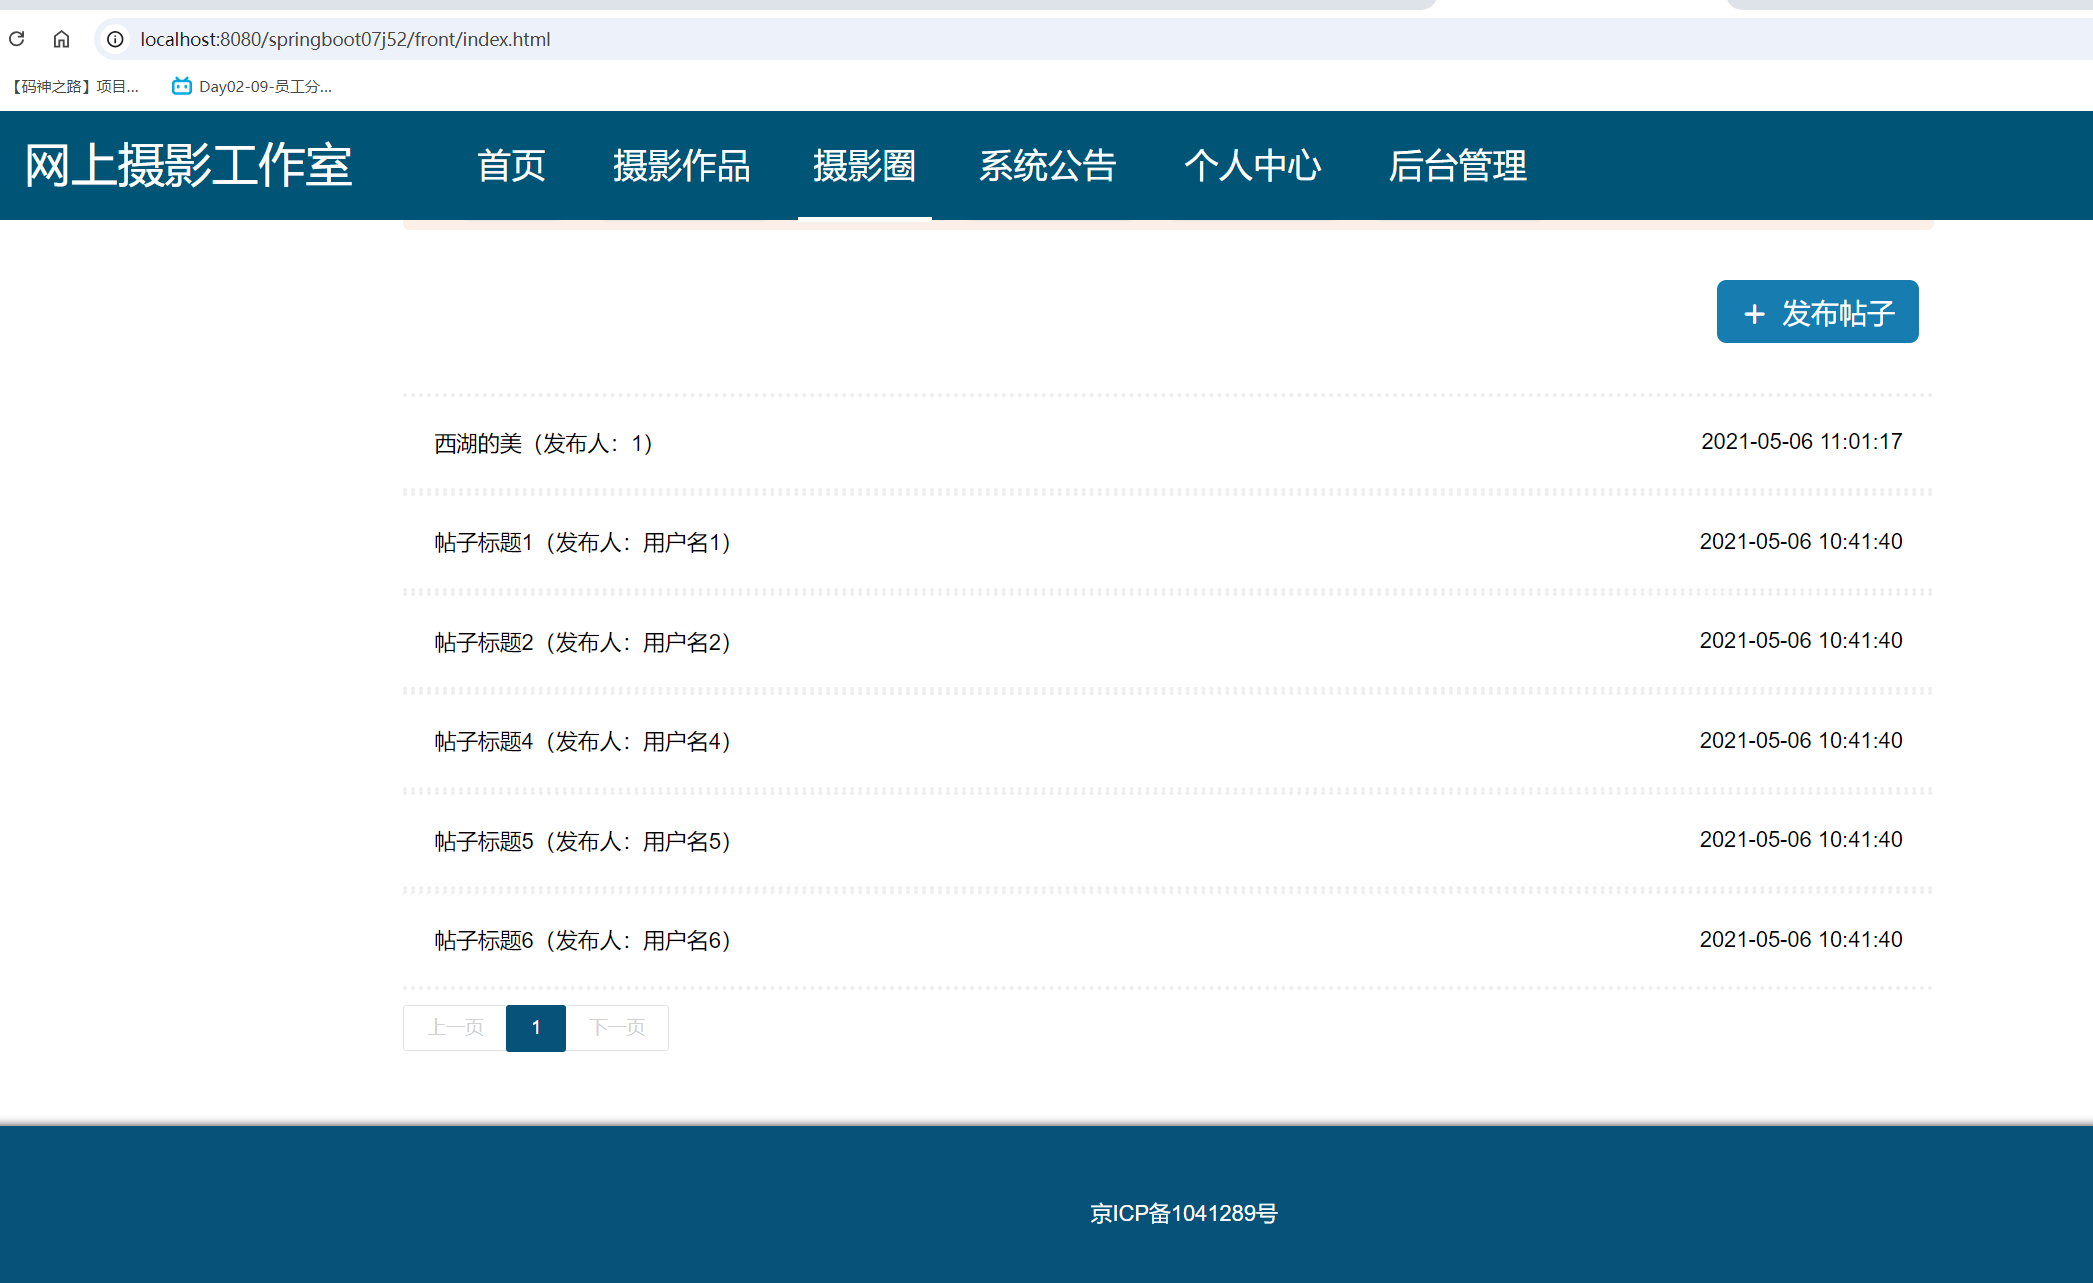
Task: Open 帖子标题6 by 用户名6
Action: (x=581, y=940)
